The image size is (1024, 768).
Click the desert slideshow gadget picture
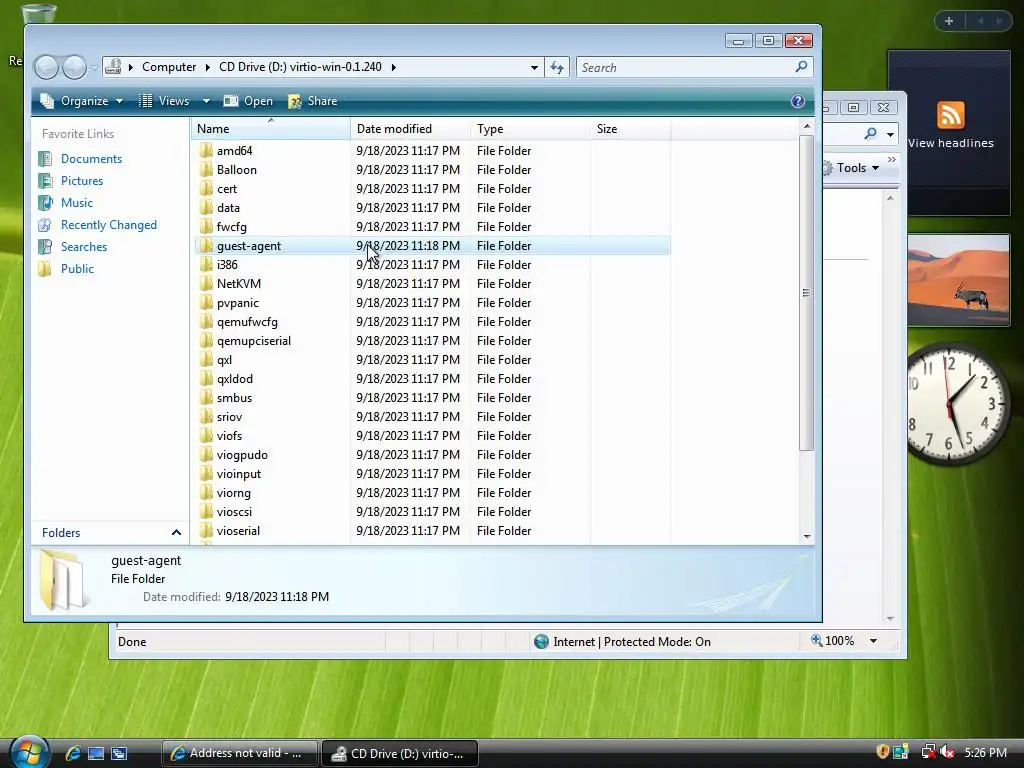click(x=958, y=280)
